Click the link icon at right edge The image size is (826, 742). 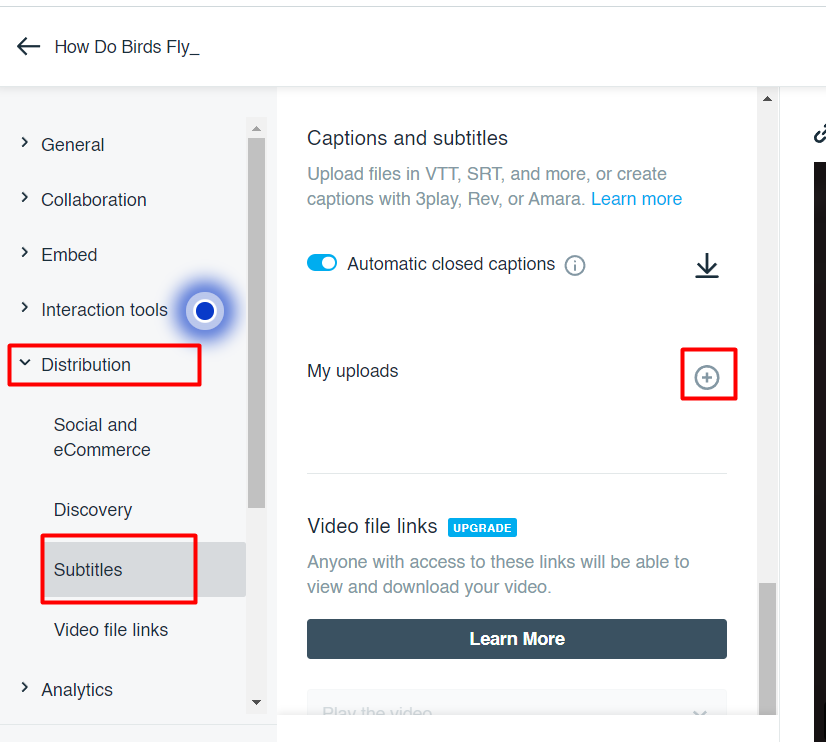[820, 133]
